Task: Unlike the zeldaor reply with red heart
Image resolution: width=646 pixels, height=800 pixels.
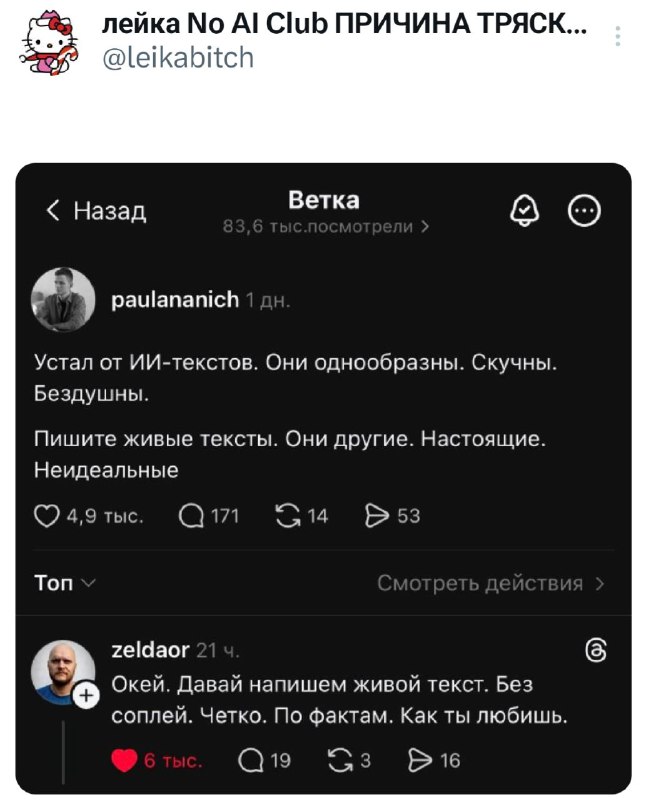Action: [123, 761]
